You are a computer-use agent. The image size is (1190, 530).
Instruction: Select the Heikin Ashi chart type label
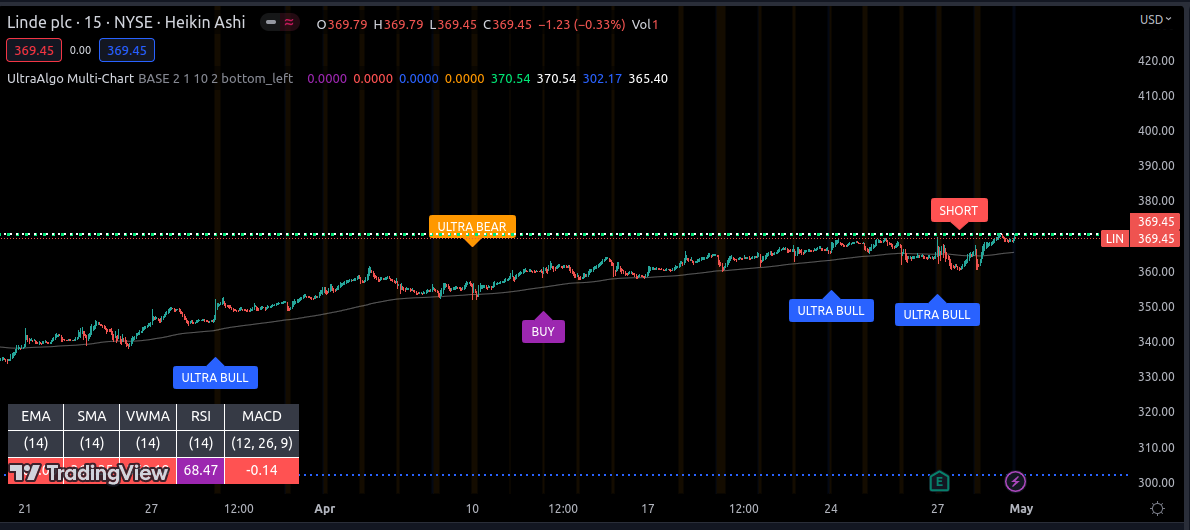[203, 24]
